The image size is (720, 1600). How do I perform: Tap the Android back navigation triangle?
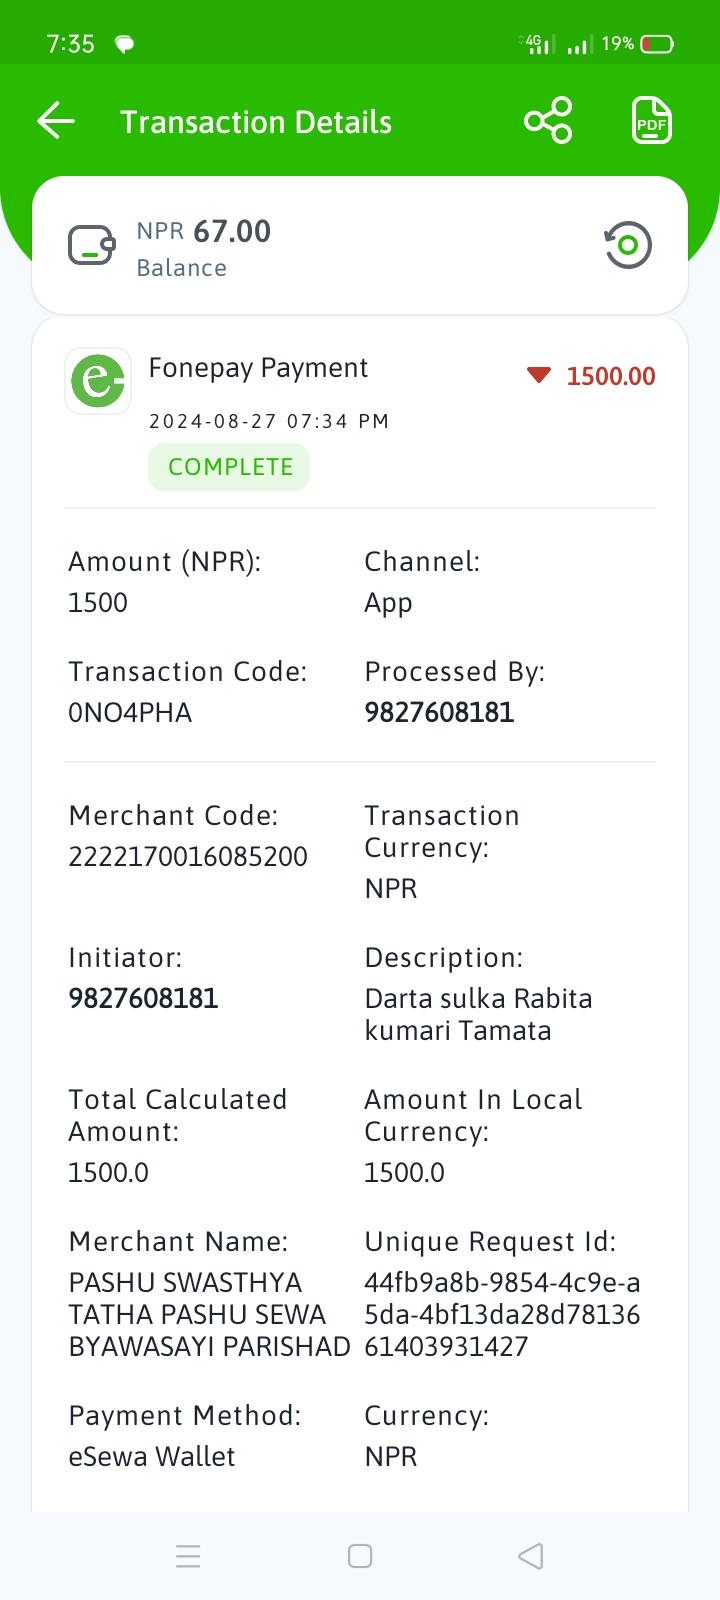[531, 1556]
